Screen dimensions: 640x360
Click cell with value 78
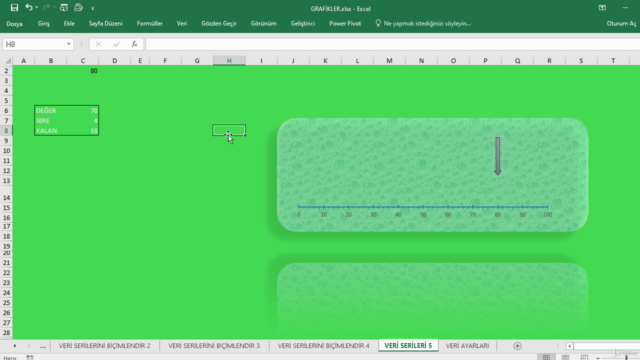(x=83, y=111)
